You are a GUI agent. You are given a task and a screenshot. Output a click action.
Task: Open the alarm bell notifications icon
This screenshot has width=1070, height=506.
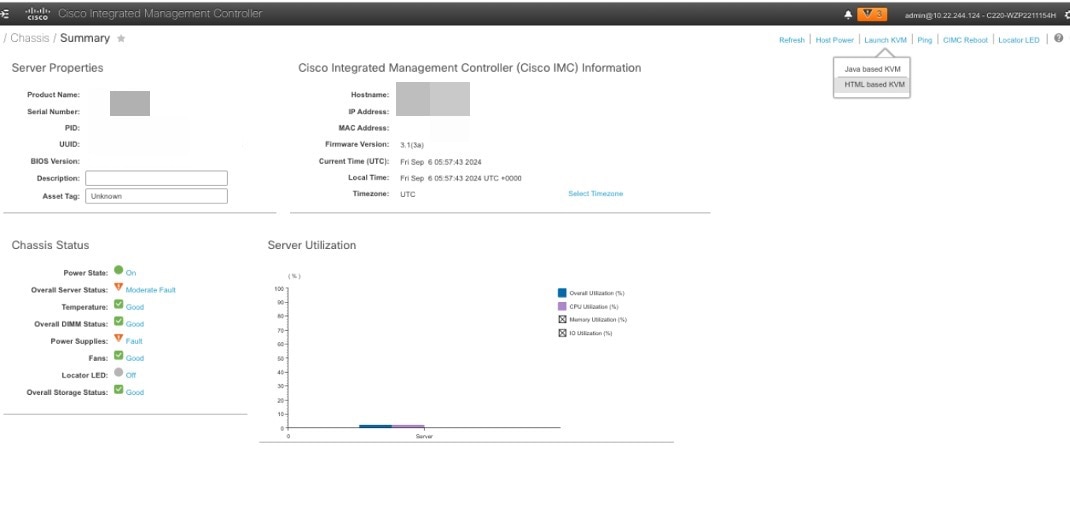click(x=848, y=14)
